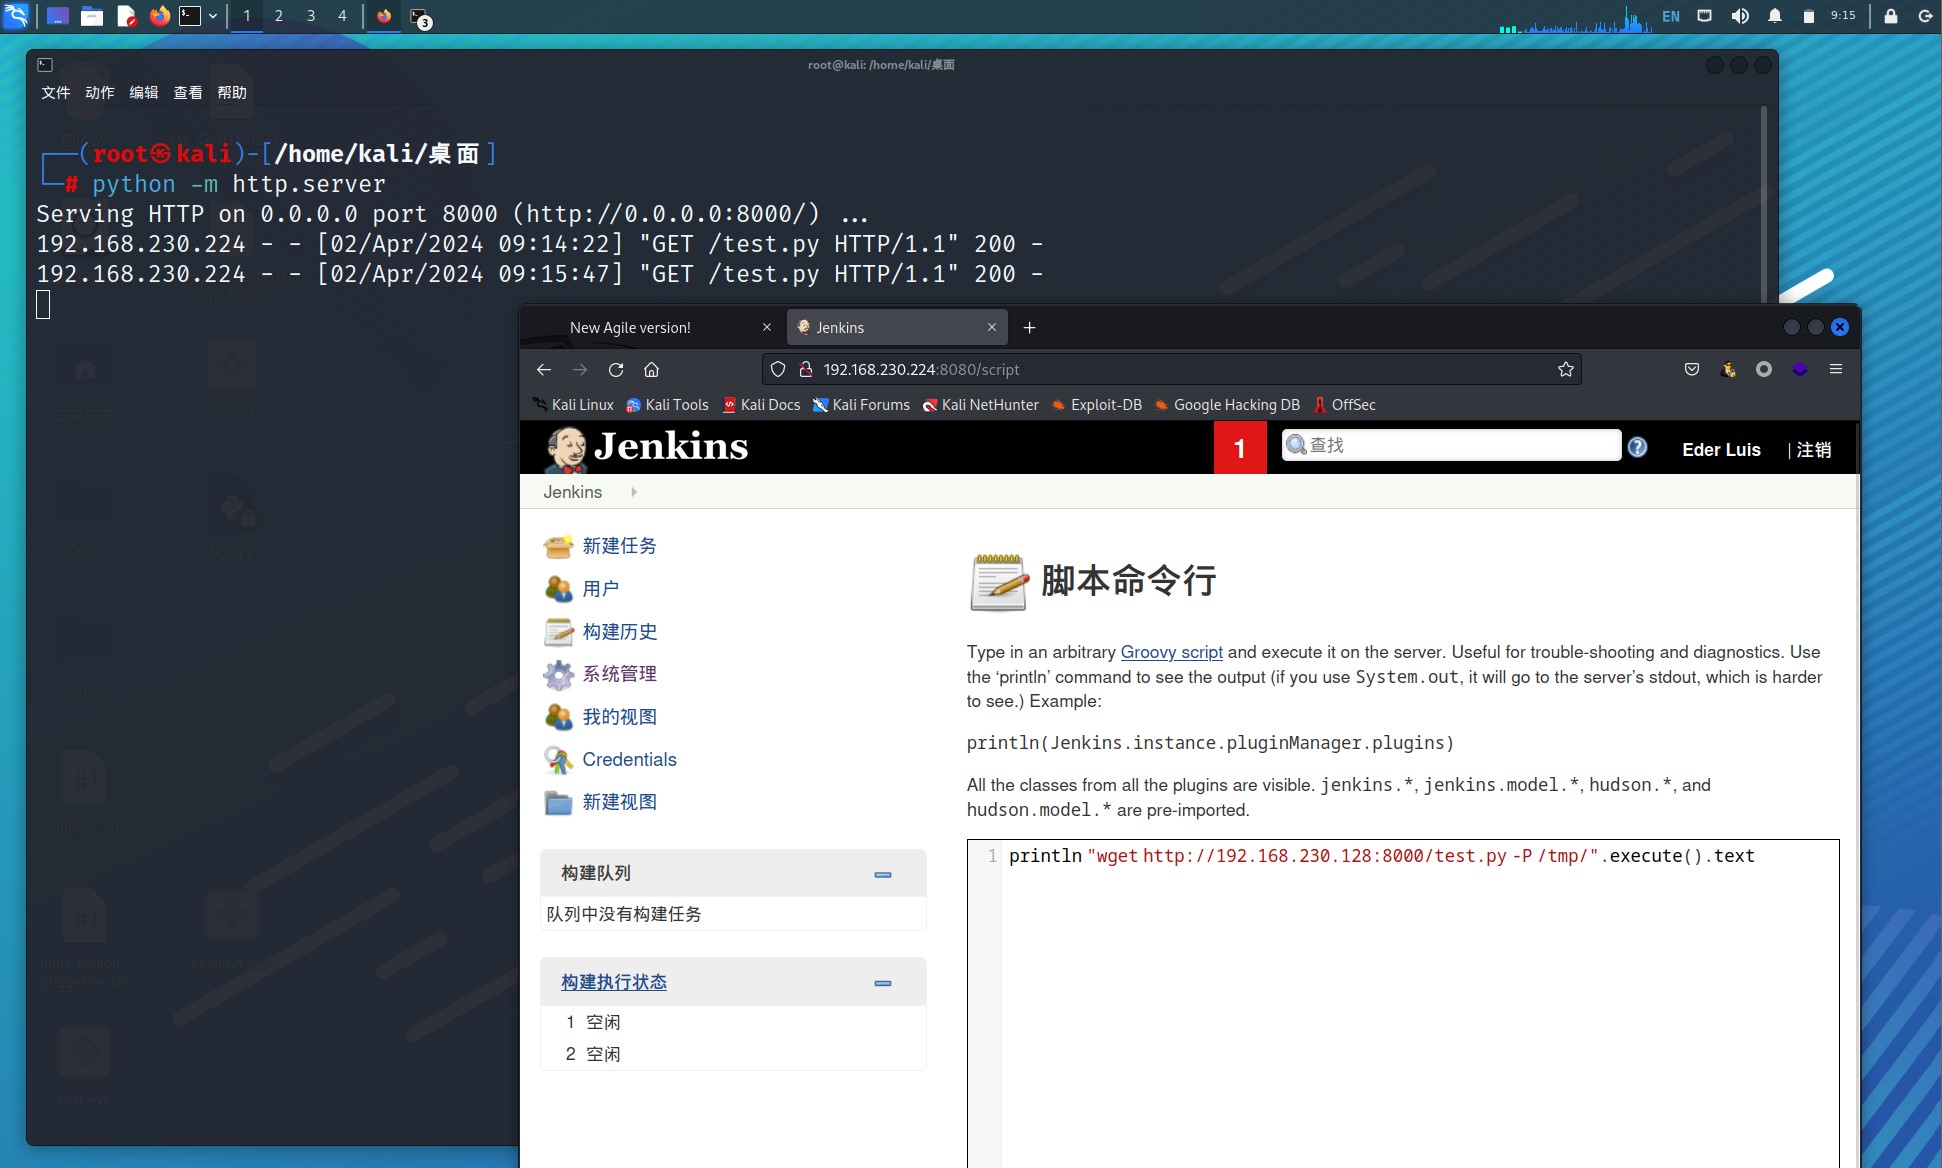Click the Firefox extension puzzle avatar icon
1942x1168 pixels.
1728,369
